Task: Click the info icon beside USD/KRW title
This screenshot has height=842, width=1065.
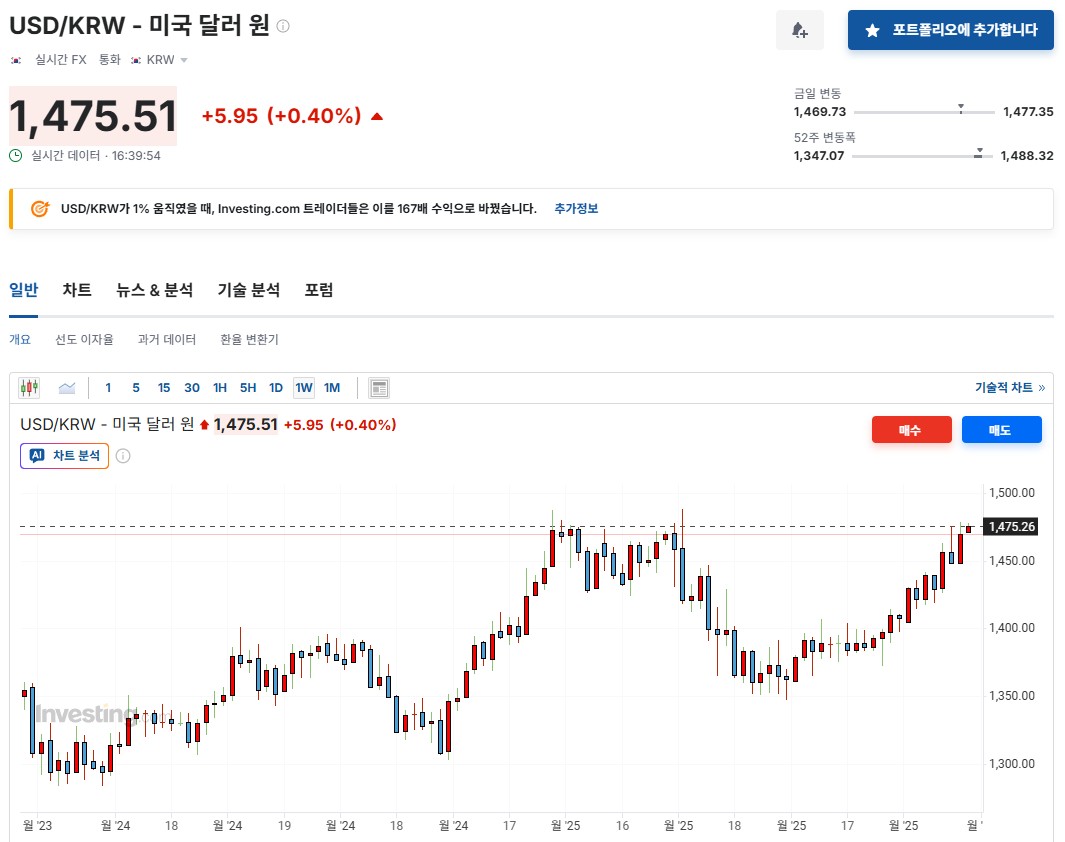Action: (283, 26)
